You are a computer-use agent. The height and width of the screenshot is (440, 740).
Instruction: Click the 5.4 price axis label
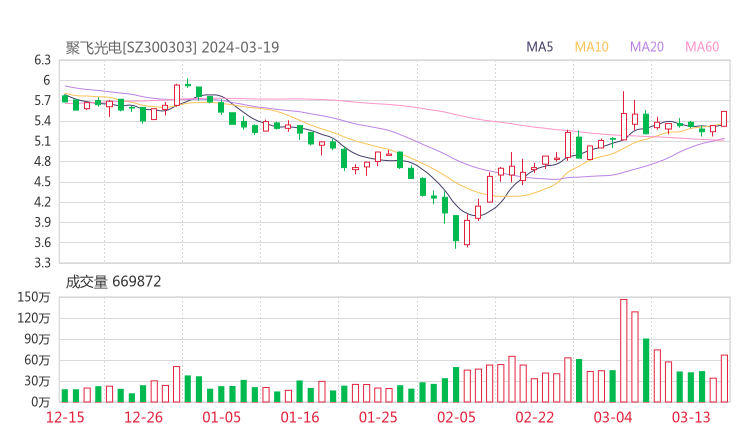click(x=42, y=121)
